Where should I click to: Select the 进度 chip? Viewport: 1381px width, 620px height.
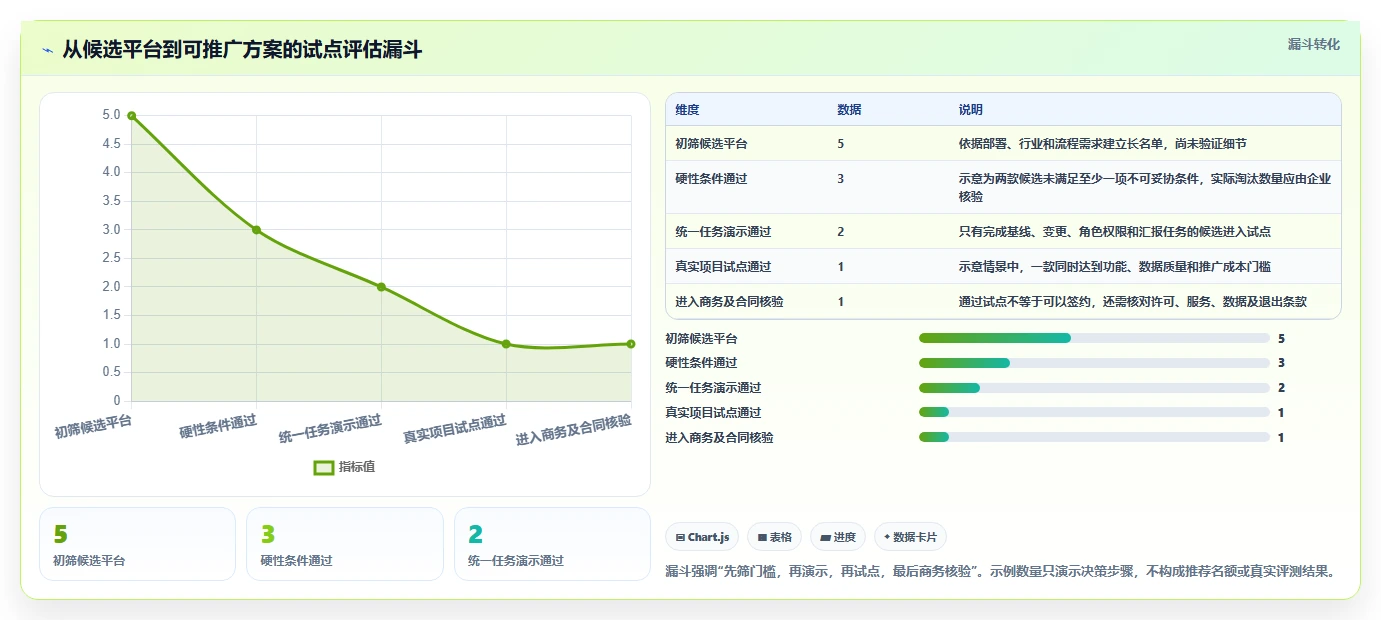click(x=838, y=537)
